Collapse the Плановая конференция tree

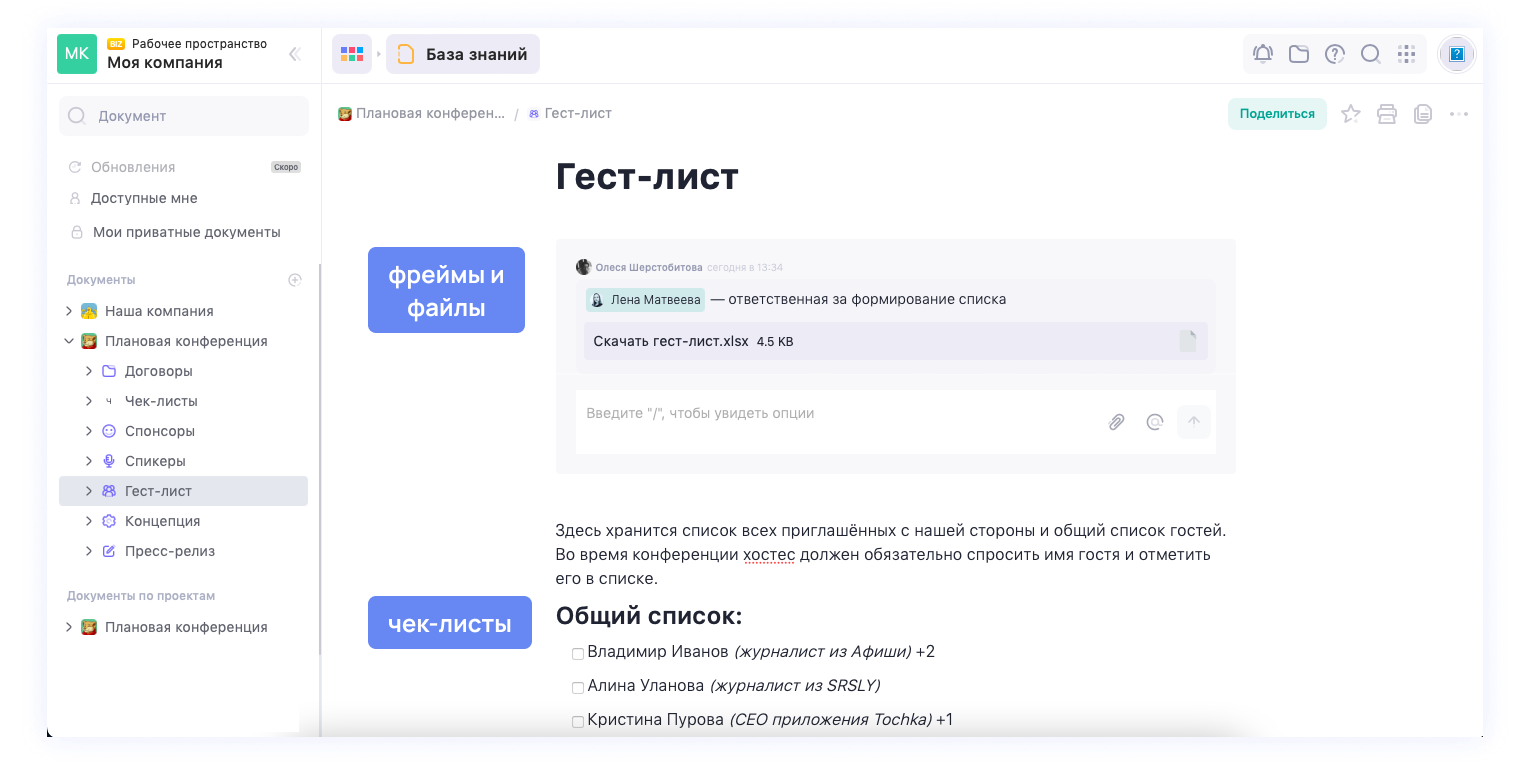[x=69, y=340]
